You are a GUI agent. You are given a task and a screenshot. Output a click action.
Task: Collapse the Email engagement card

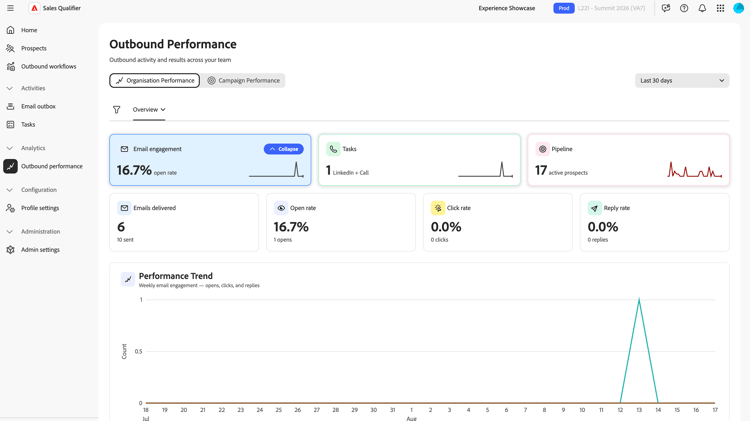pos(284,149)
